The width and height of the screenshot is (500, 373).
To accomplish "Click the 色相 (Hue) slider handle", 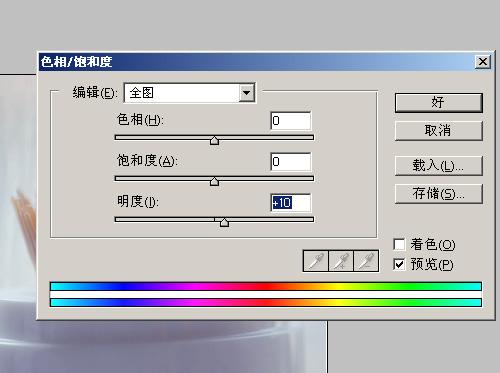I will (x=214, y=140).
